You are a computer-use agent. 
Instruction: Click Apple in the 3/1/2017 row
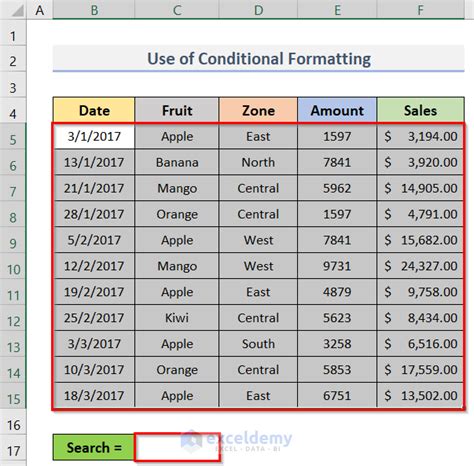(177, 136)
